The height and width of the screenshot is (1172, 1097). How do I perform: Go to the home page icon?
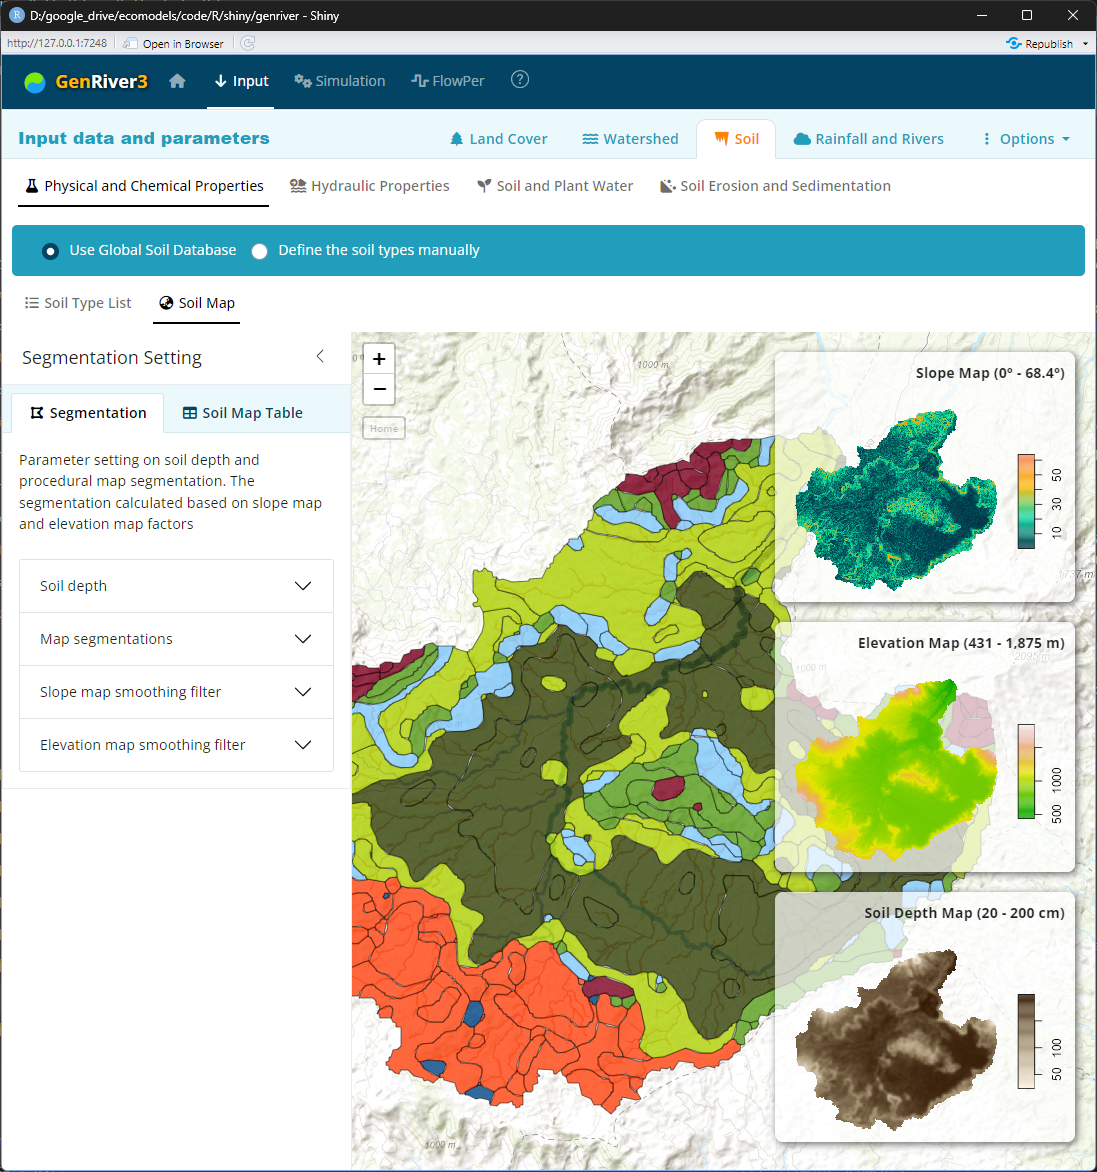click(x=177, y=81)
